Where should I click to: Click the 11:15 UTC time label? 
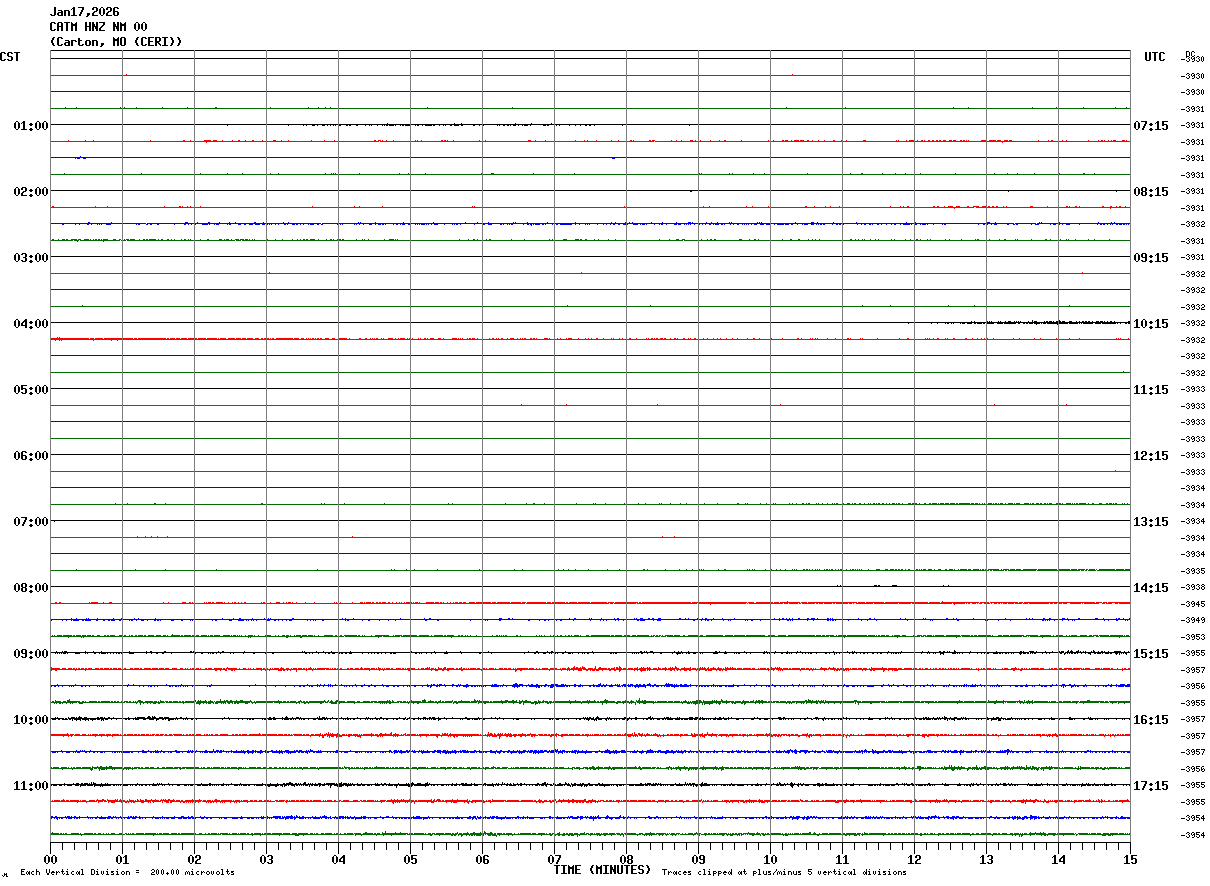(1151, 390)
